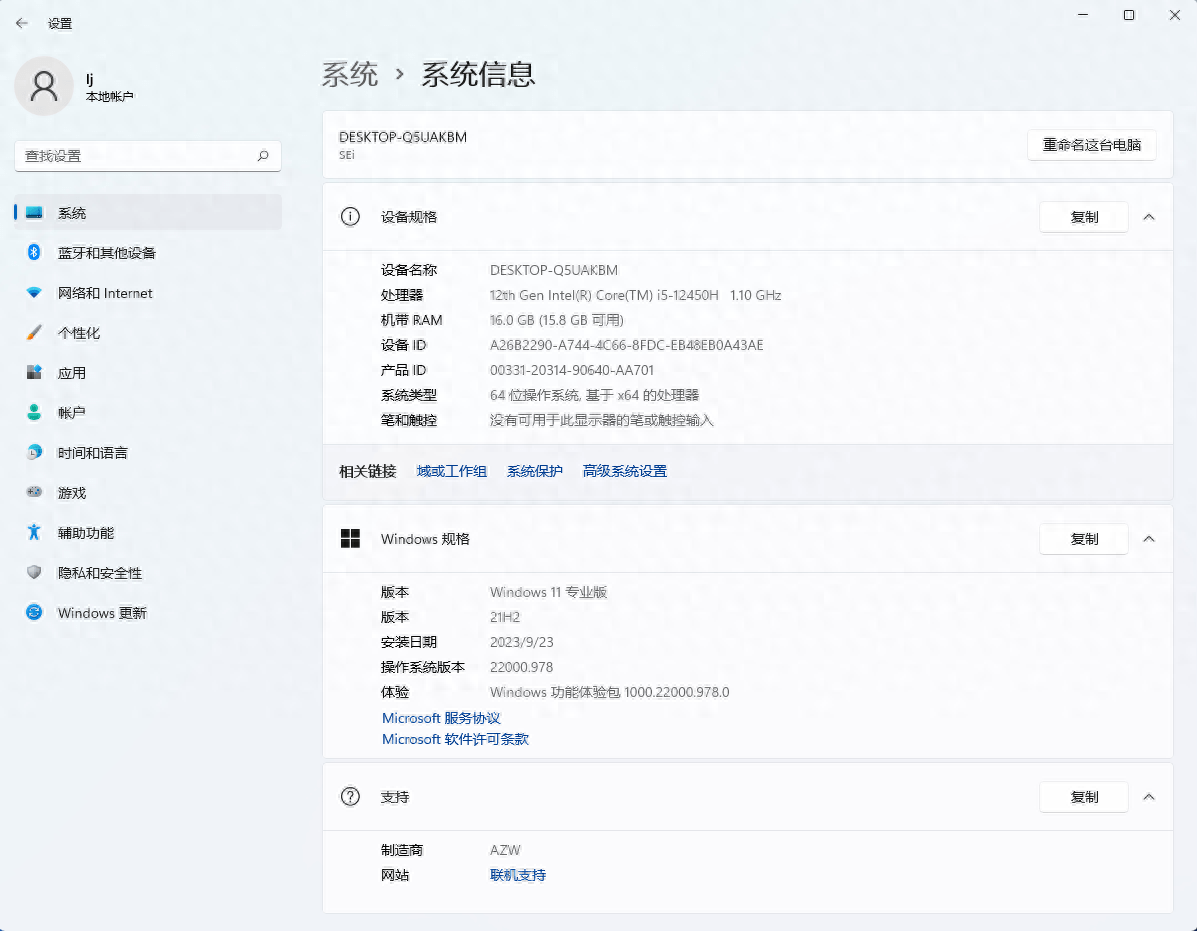Click the clock globe icon for 时间和语言
The image size is (1197, 931).
click(x=34, y=453)
